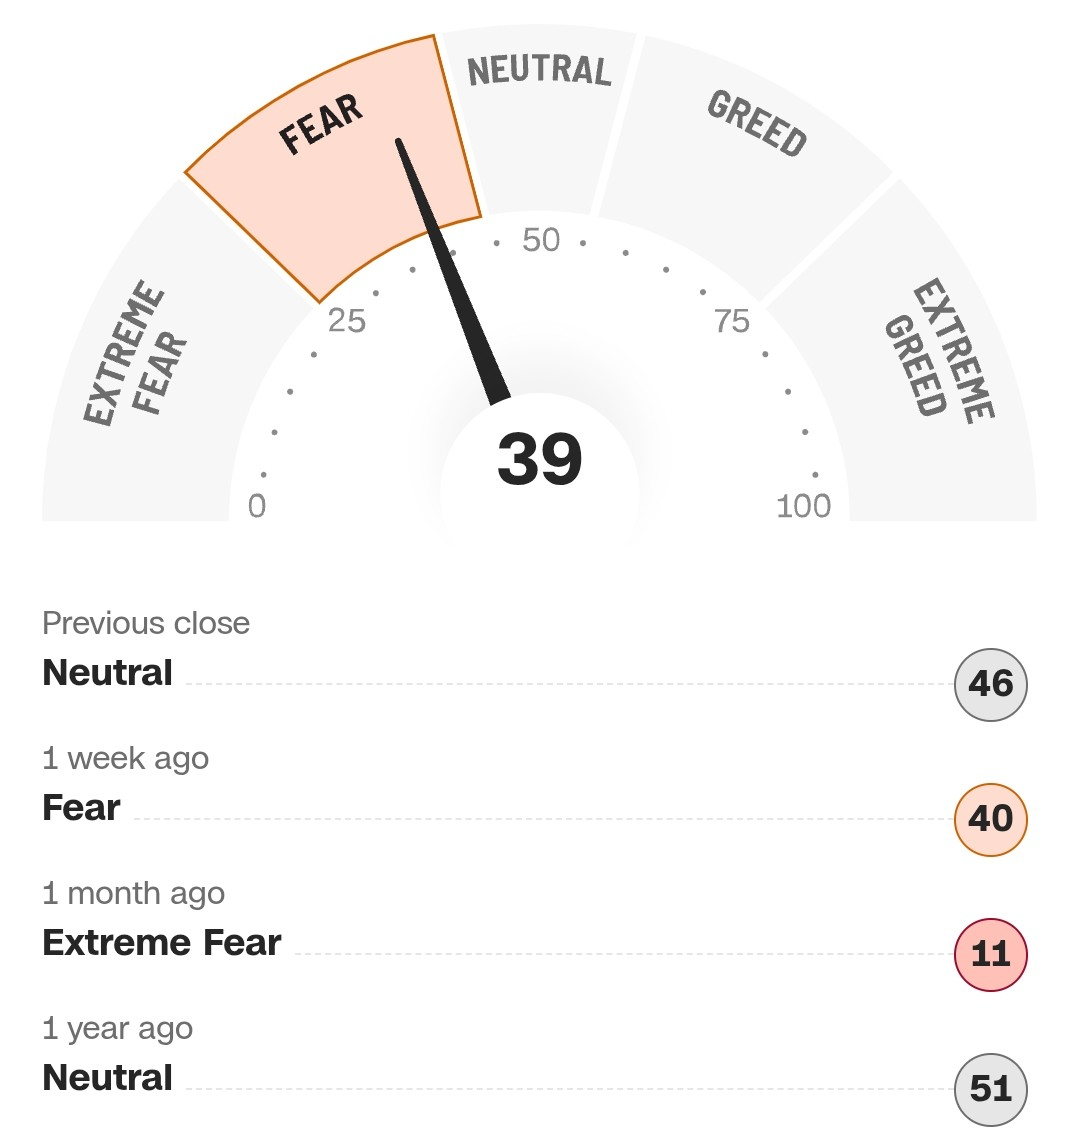Click the red 11 score badge
Viewport: 1080px width, 1131px height.
coord(990,954)
